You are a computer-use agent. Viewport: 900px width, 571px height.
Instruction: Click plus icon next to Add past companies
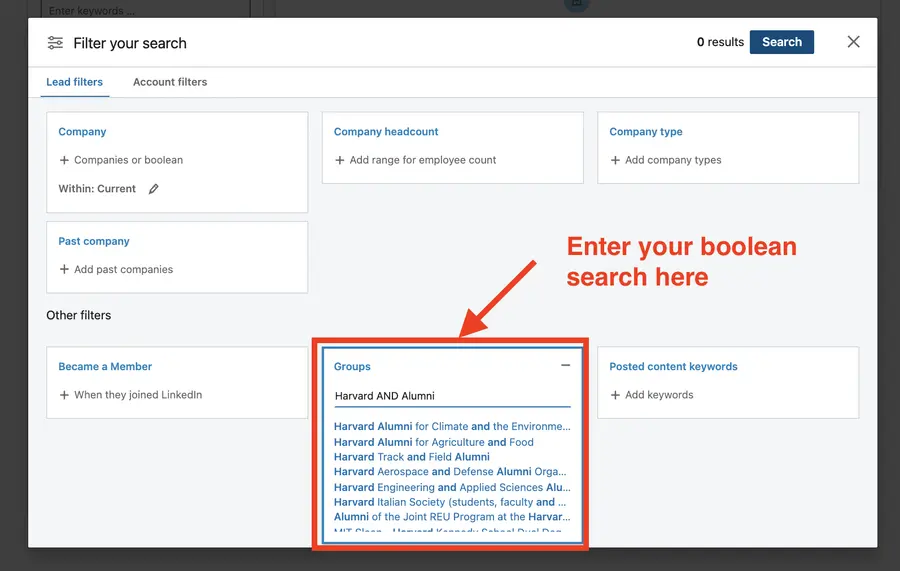coord(64,269)
